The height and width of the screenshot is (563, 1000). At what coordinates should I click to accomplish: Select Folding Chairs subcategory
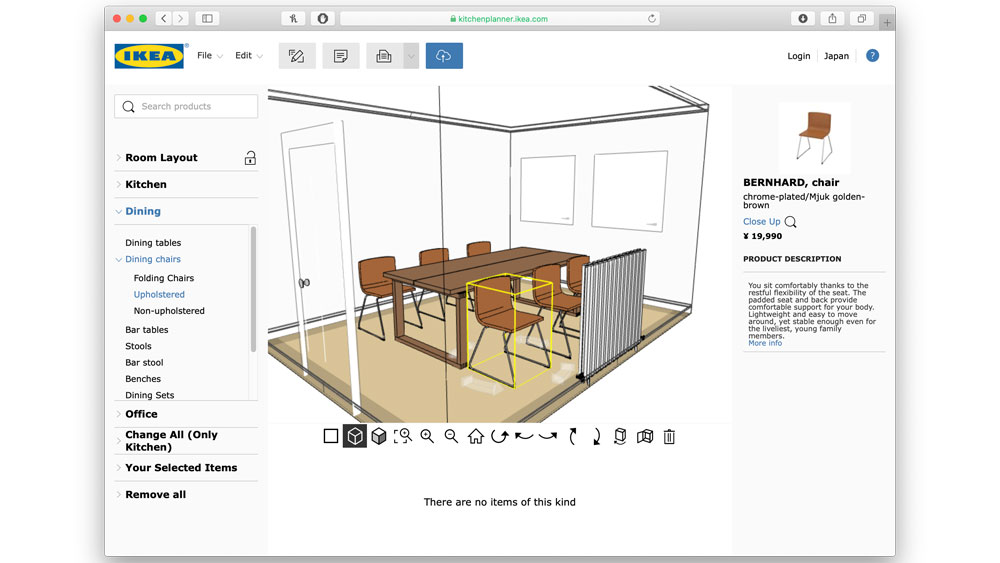[x=164, y=278]
